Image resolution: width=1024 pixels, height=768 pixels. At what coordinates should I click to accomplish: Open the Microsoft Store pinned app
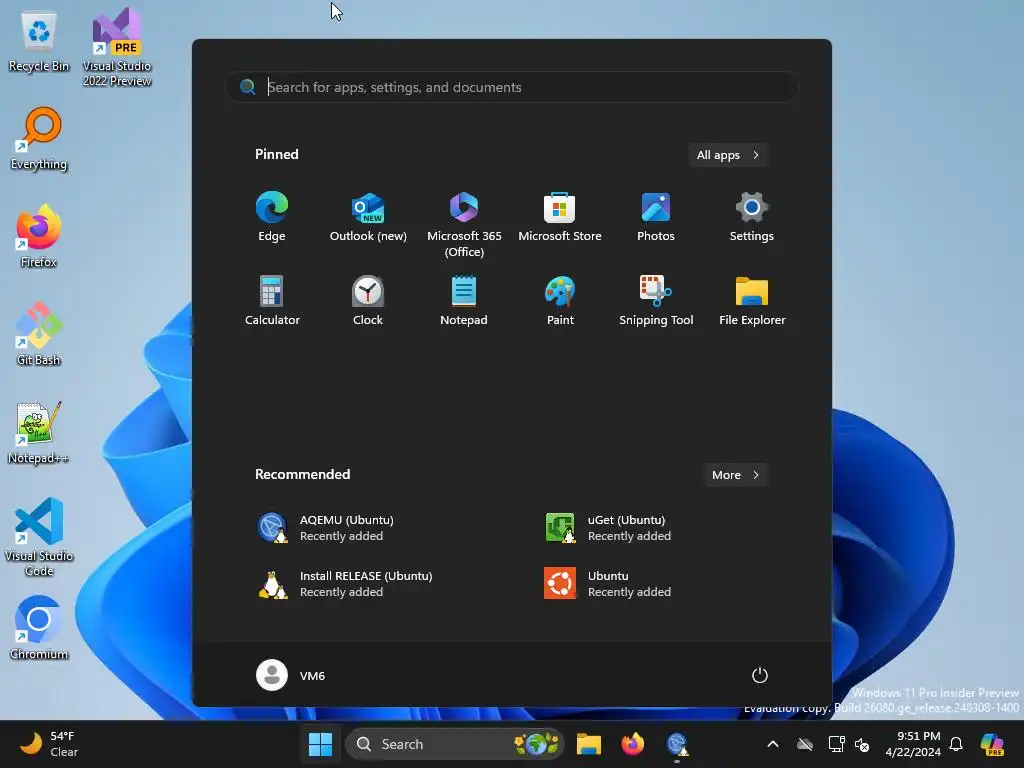click(560, 217)
